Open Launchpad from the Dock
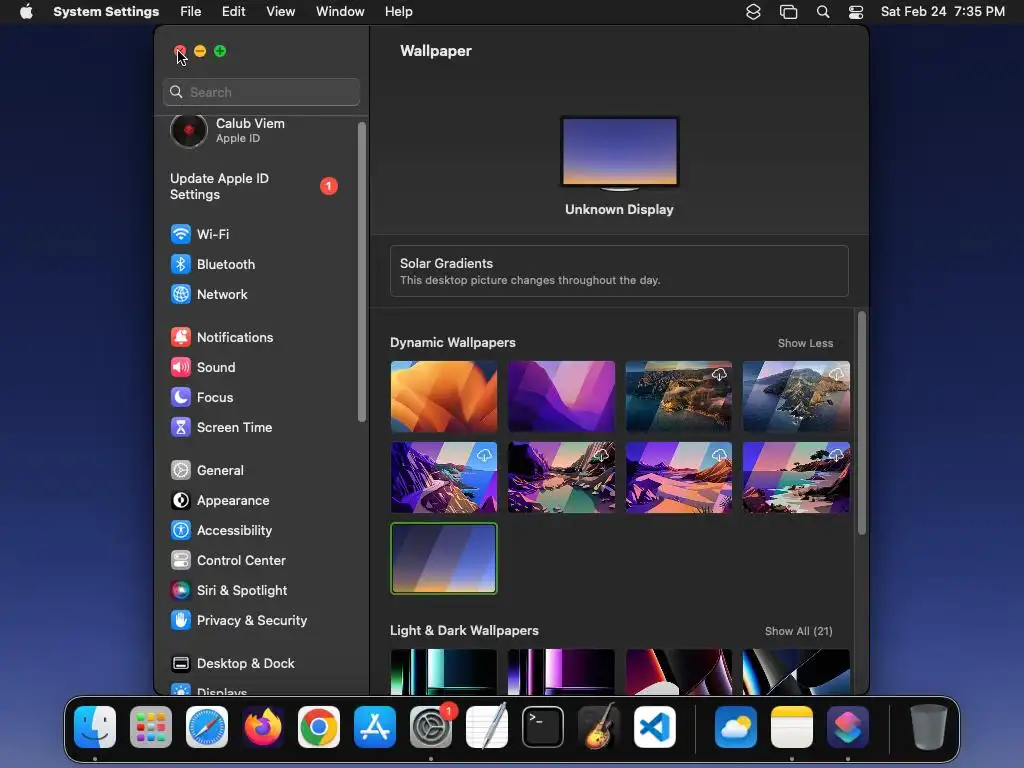1024x768 pixels. pyautogui.click(x=151, y=727)
